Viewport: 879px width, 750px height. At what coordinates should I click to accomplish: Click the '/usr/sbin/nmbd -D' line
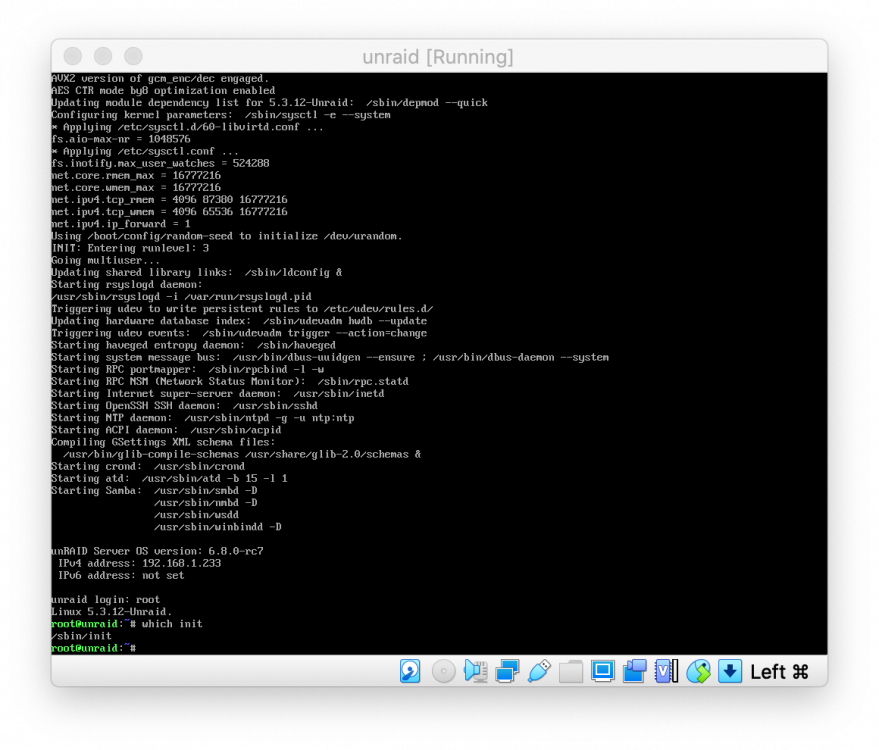(206, 502)
